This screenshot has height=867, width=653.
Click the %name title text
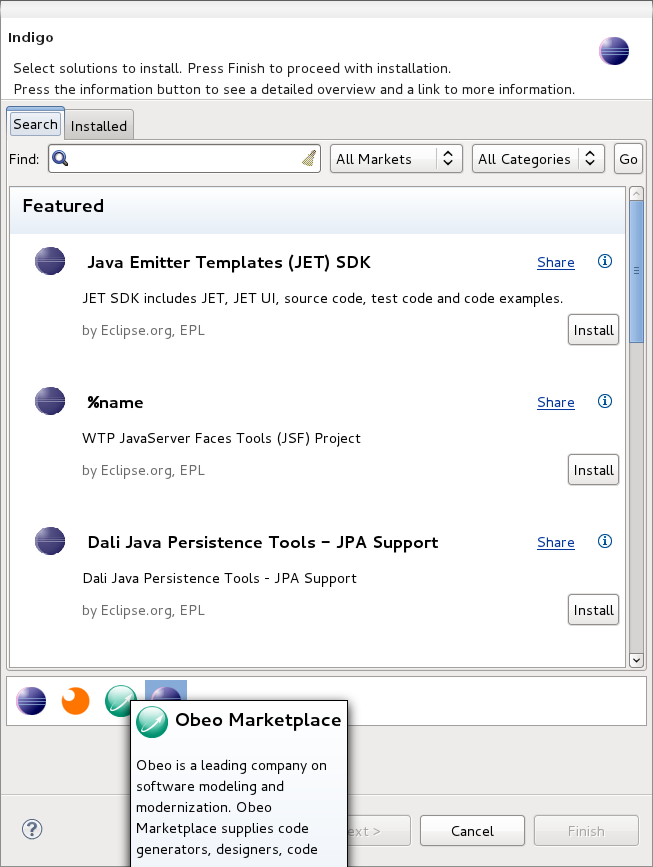(x=115, y=402)
